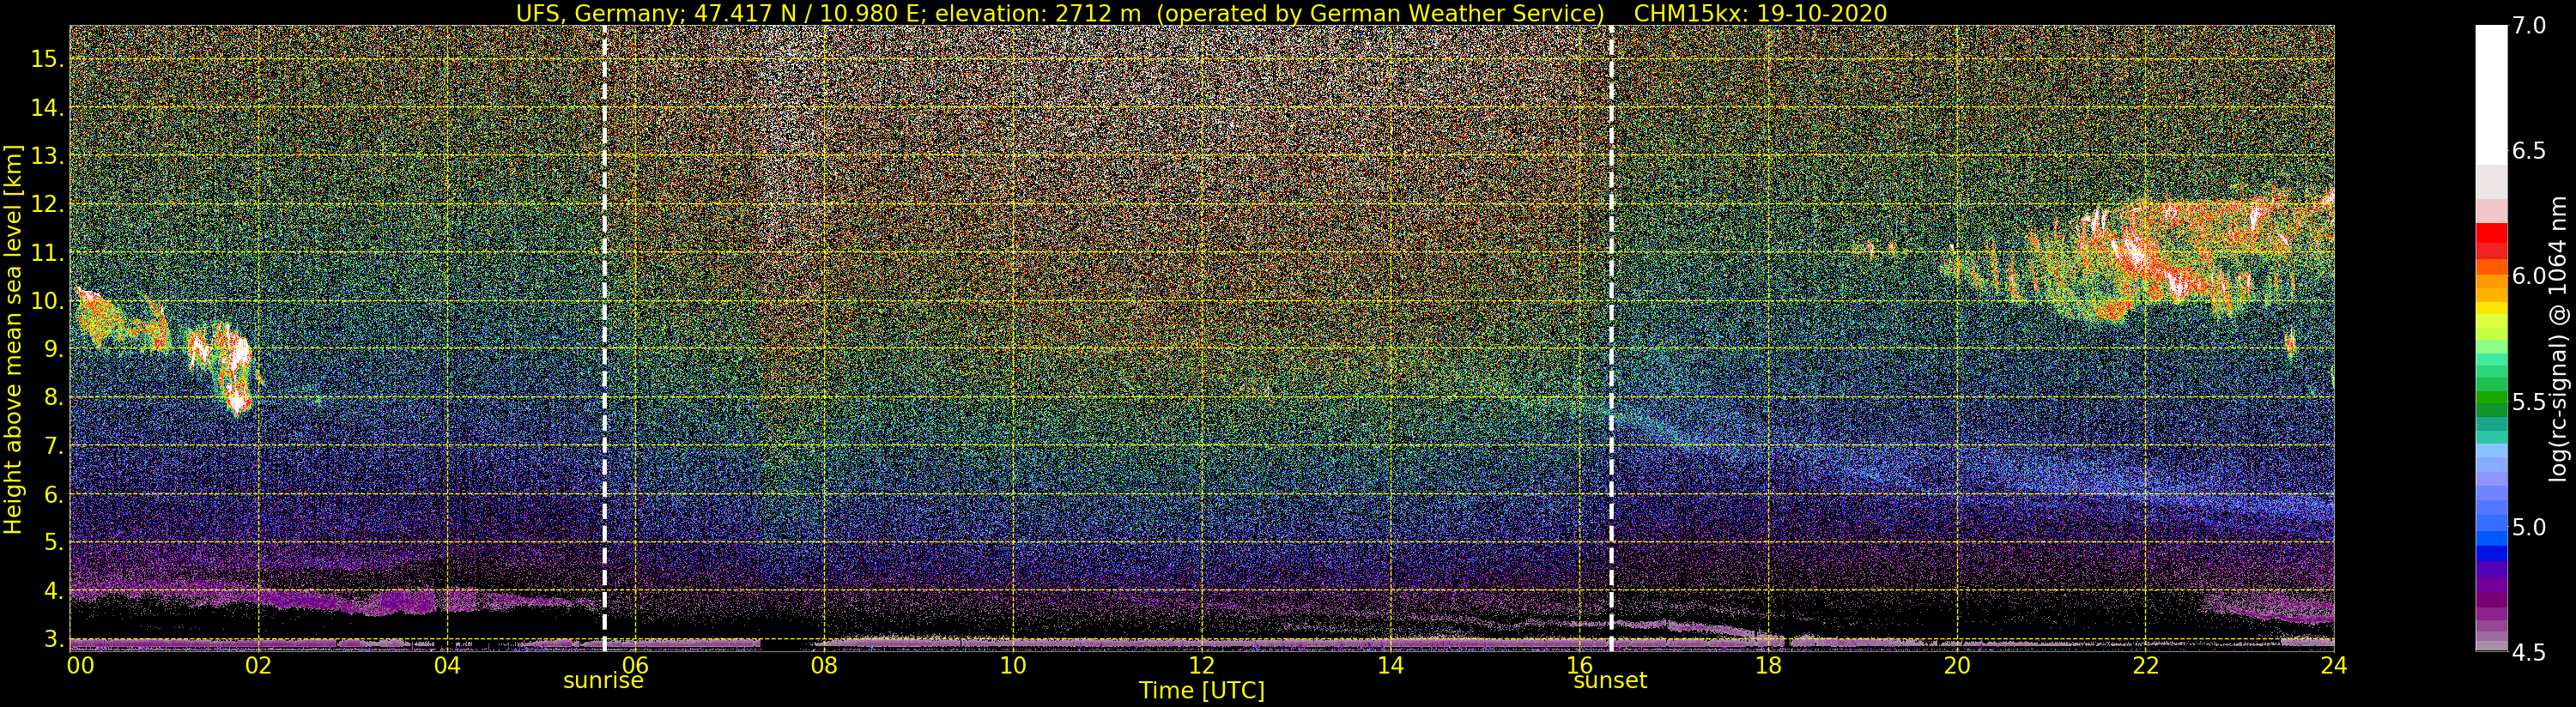The width and height of the screenshot is (2576, 707).
Task: Click the '10.' height axis tick label
Action: [x=46, y=301]
